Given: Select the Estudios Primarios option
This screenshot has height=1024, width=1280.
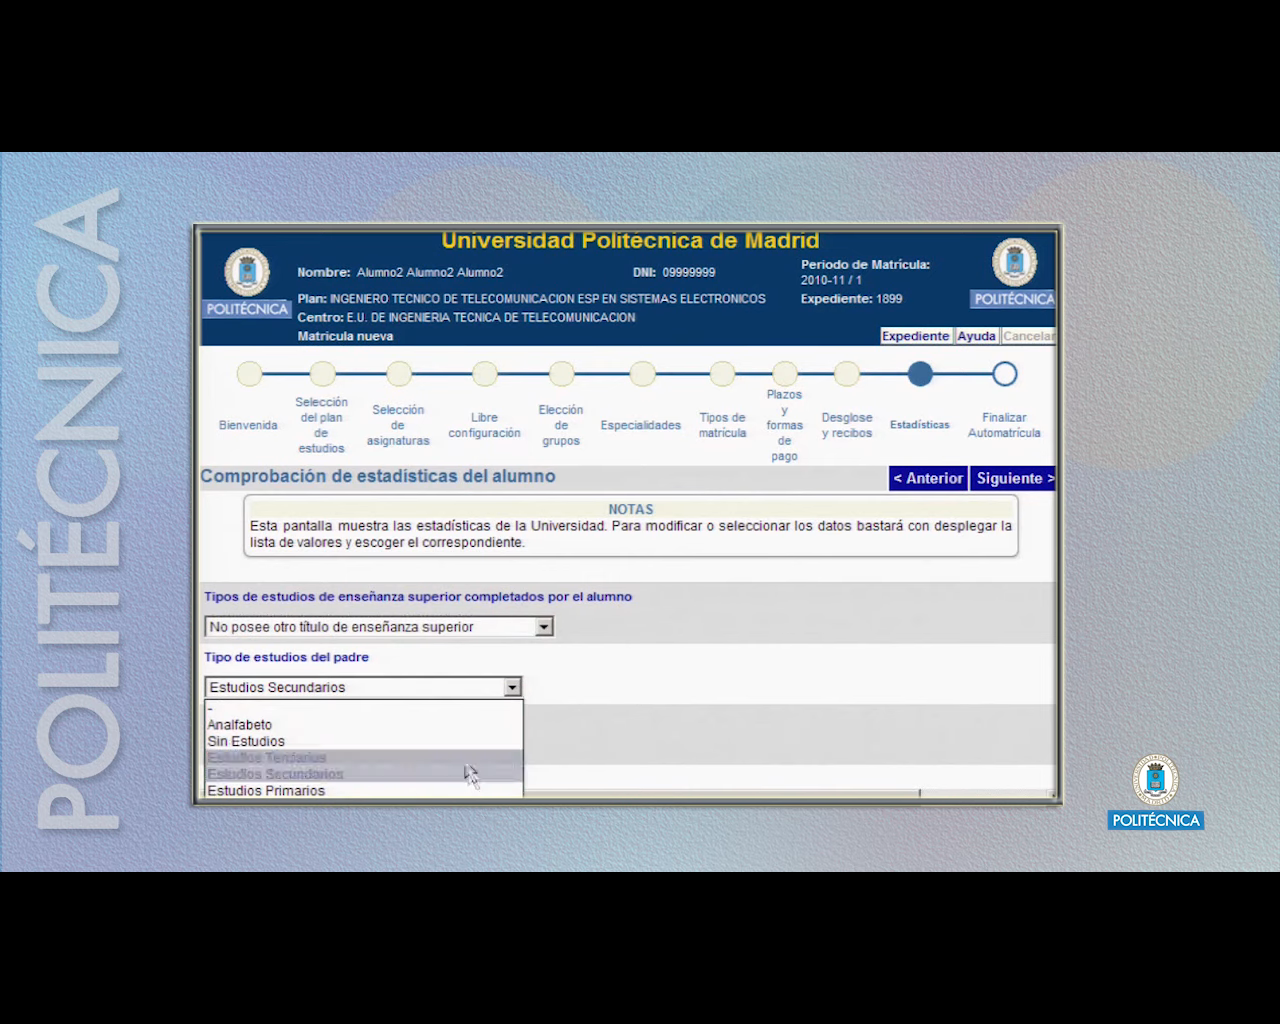Looking at the screenshot, I should coord(364,790).
